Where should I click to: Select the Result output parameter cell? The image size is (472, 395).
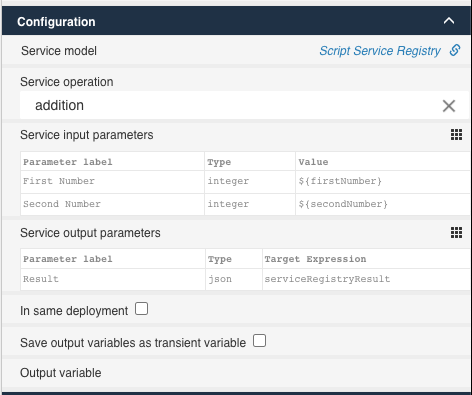click(113, 279)
